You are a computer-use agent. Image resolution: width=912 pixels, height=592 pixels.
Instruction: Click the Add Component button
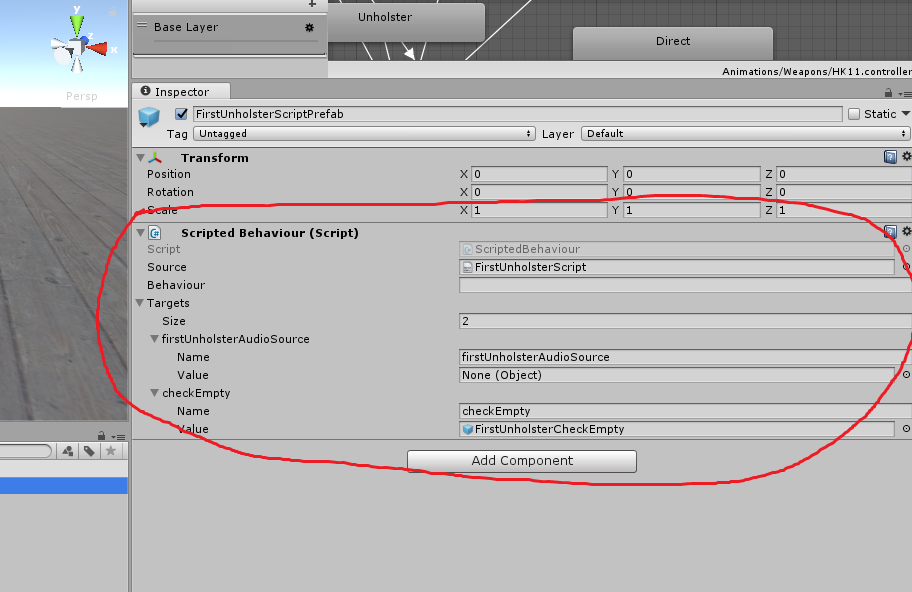(x=521, y=461)
